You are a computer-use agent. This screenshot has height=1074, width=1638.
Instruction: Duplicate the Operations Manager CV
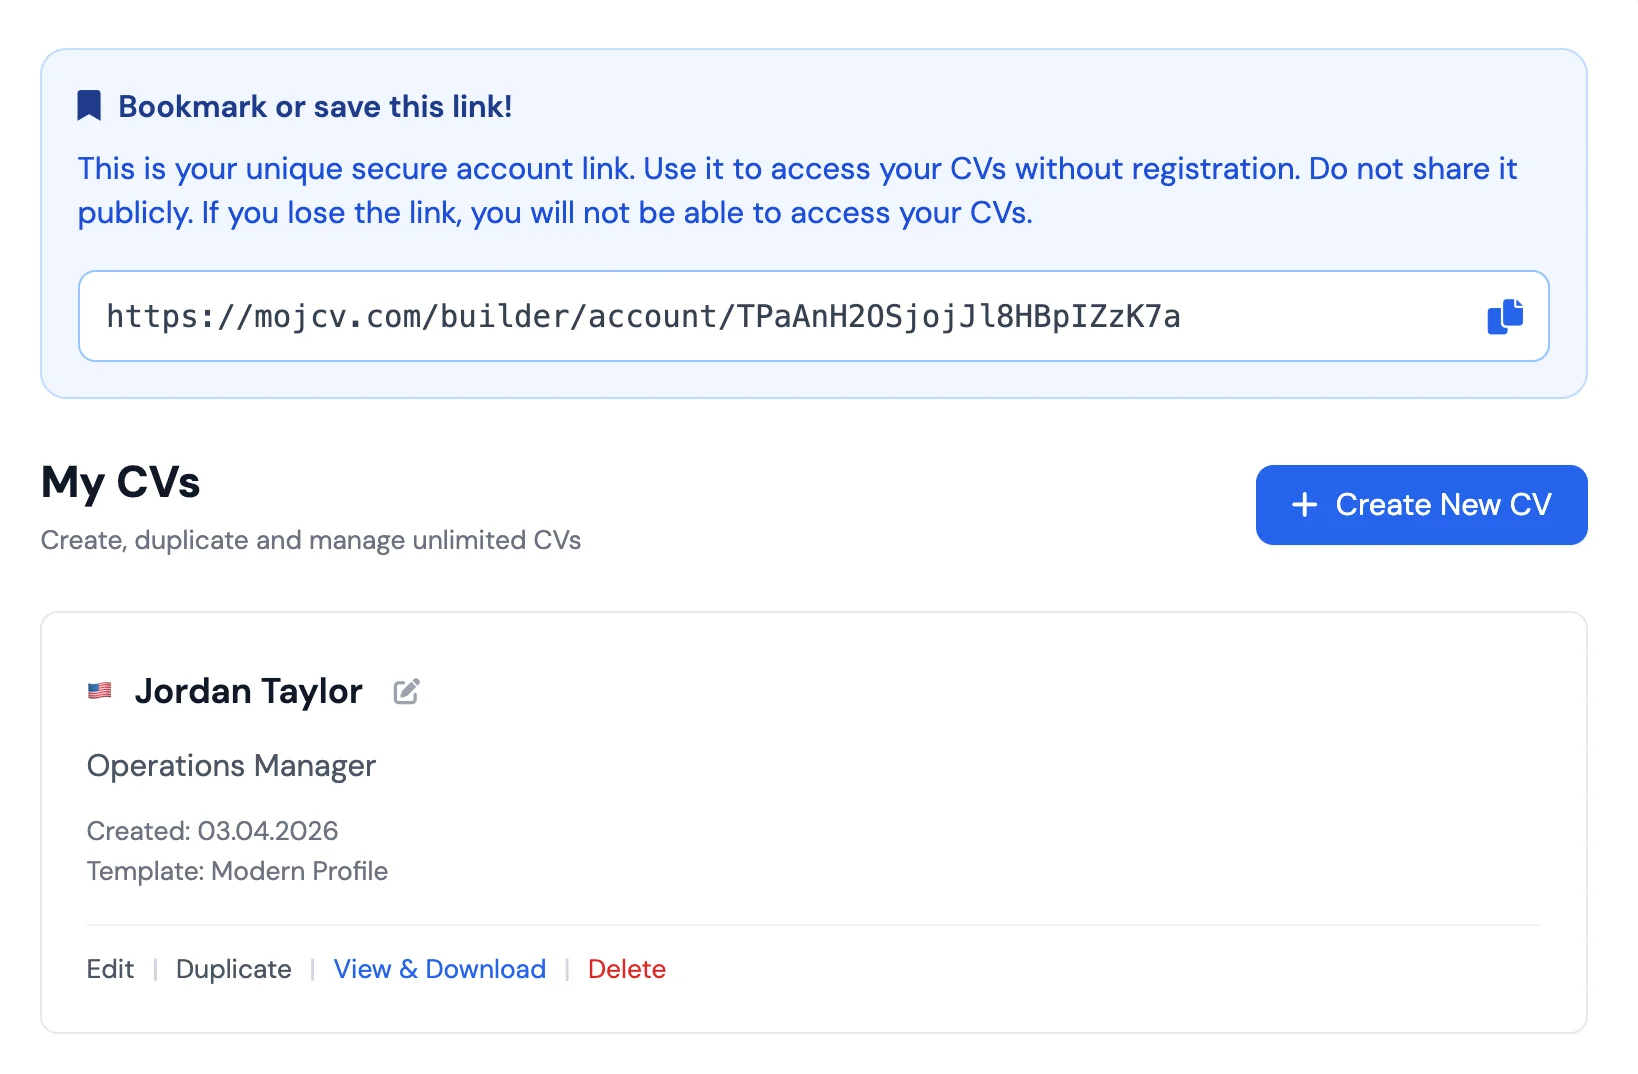tap(233, 969)
